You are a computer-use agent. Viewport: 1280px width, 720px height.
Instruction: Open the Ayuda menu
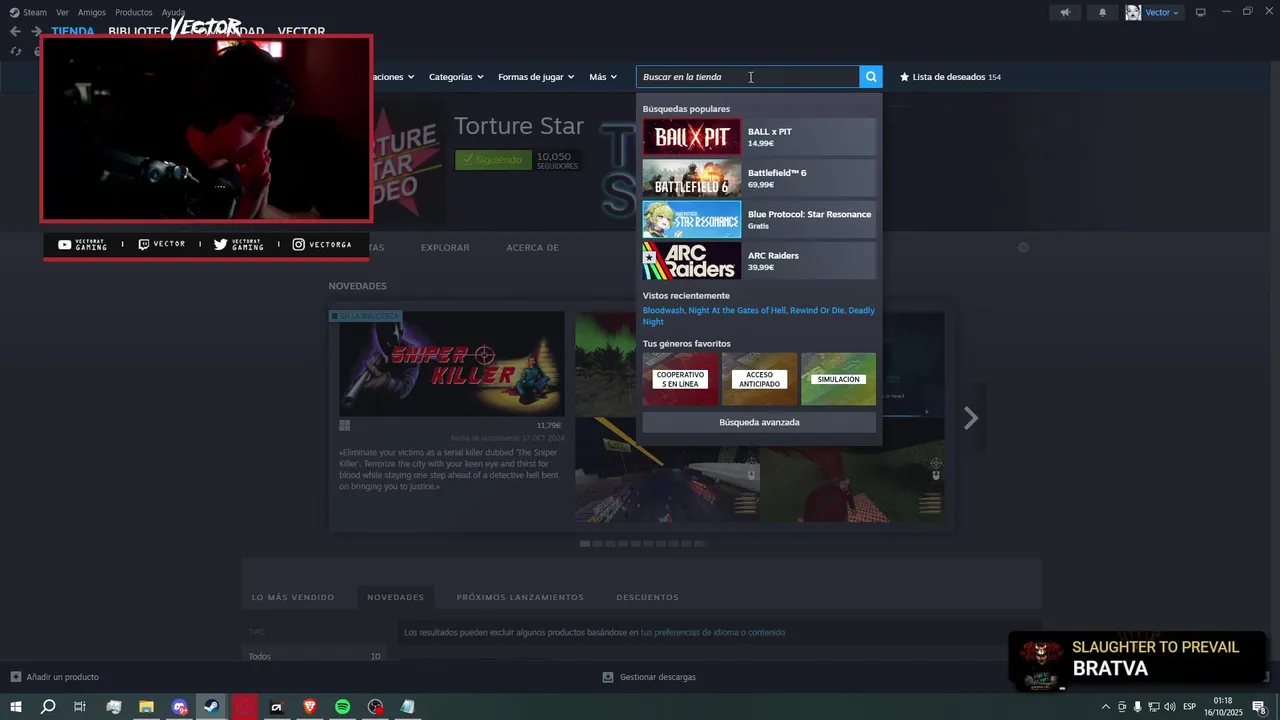[x=173, y=12]
